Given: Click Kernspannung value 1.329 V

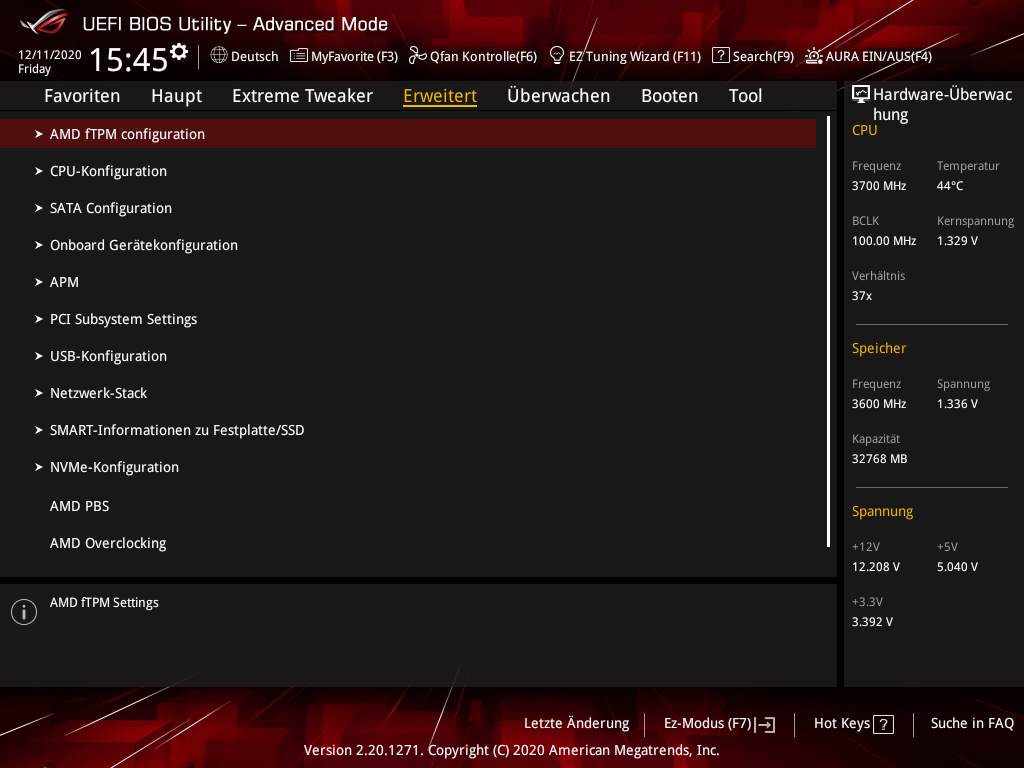Looking at the screenshot, I should tap(957, 241).
